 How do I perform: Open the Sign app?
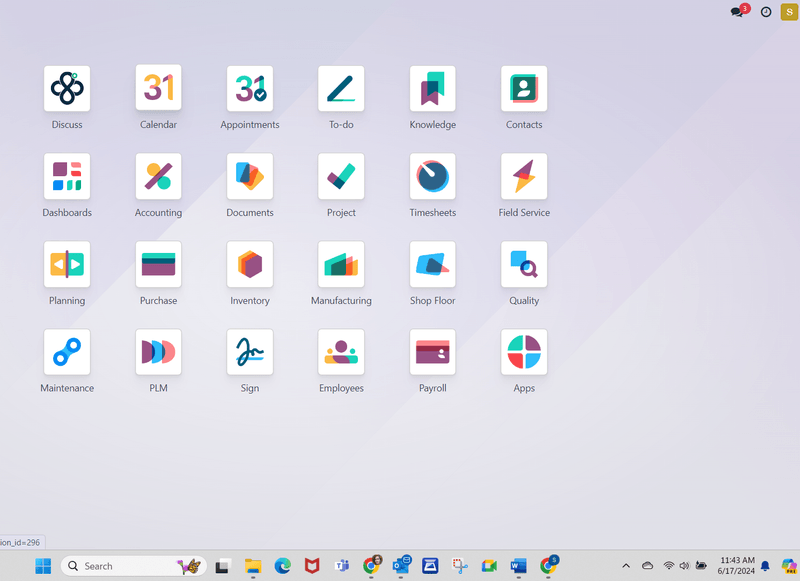pos(249,351)
